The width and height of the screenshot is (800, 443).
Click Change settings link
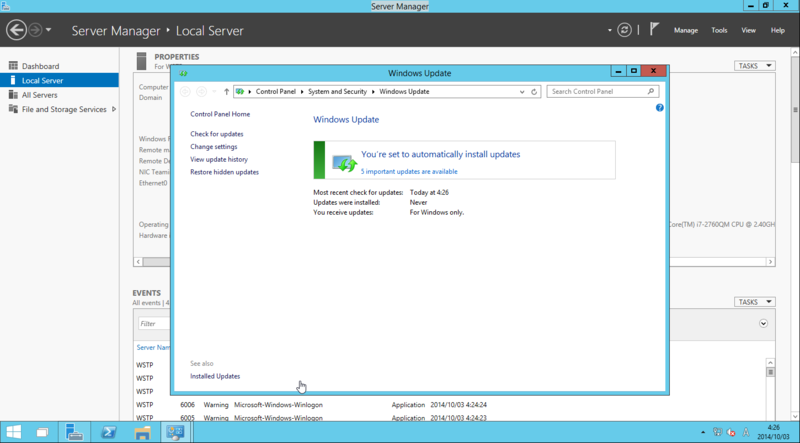214,147
